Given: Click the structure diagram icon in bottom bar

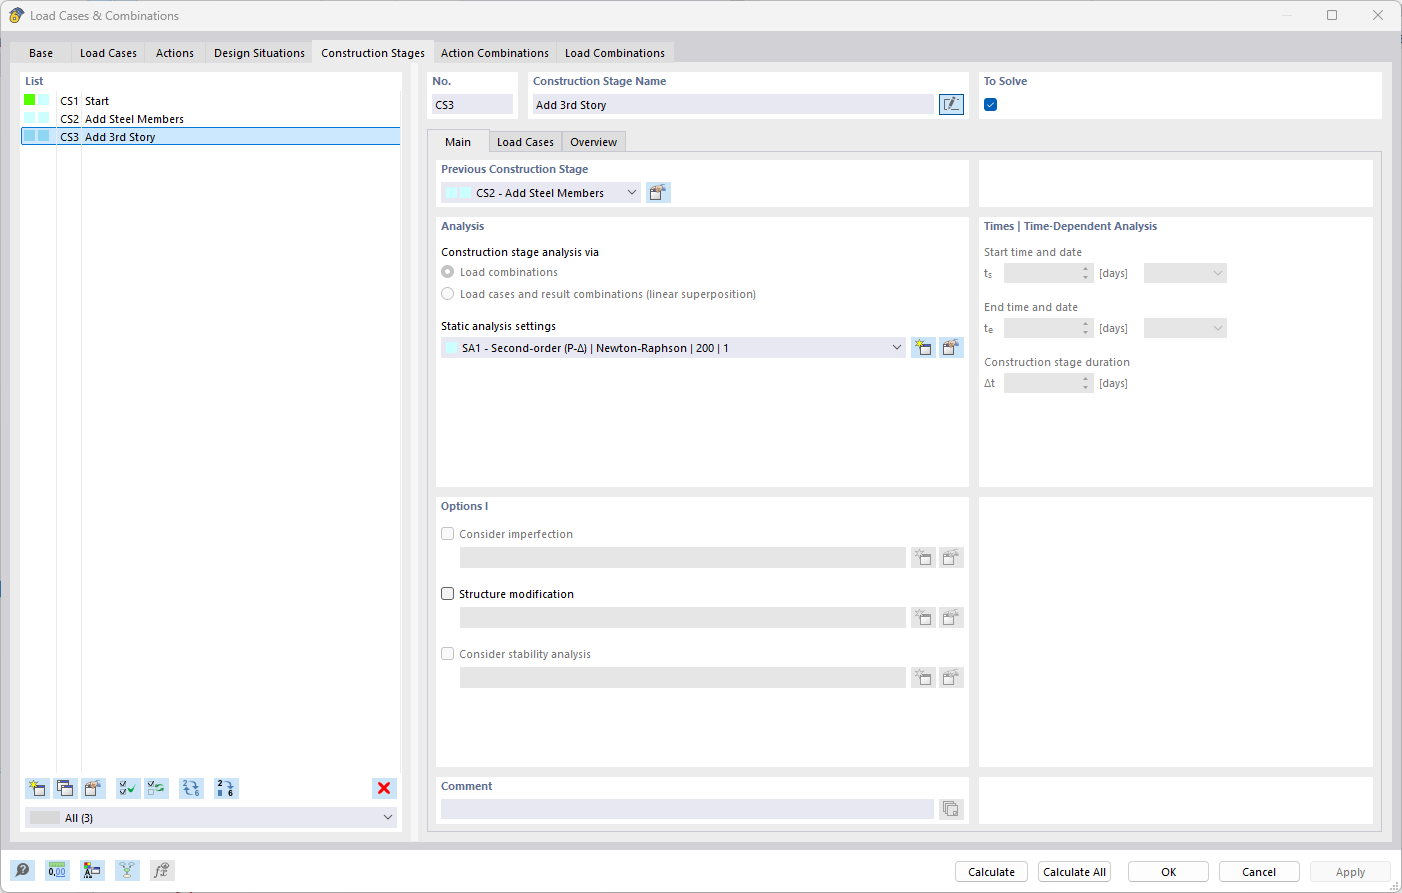Looking at the screenshot, I should coord(127,870).
